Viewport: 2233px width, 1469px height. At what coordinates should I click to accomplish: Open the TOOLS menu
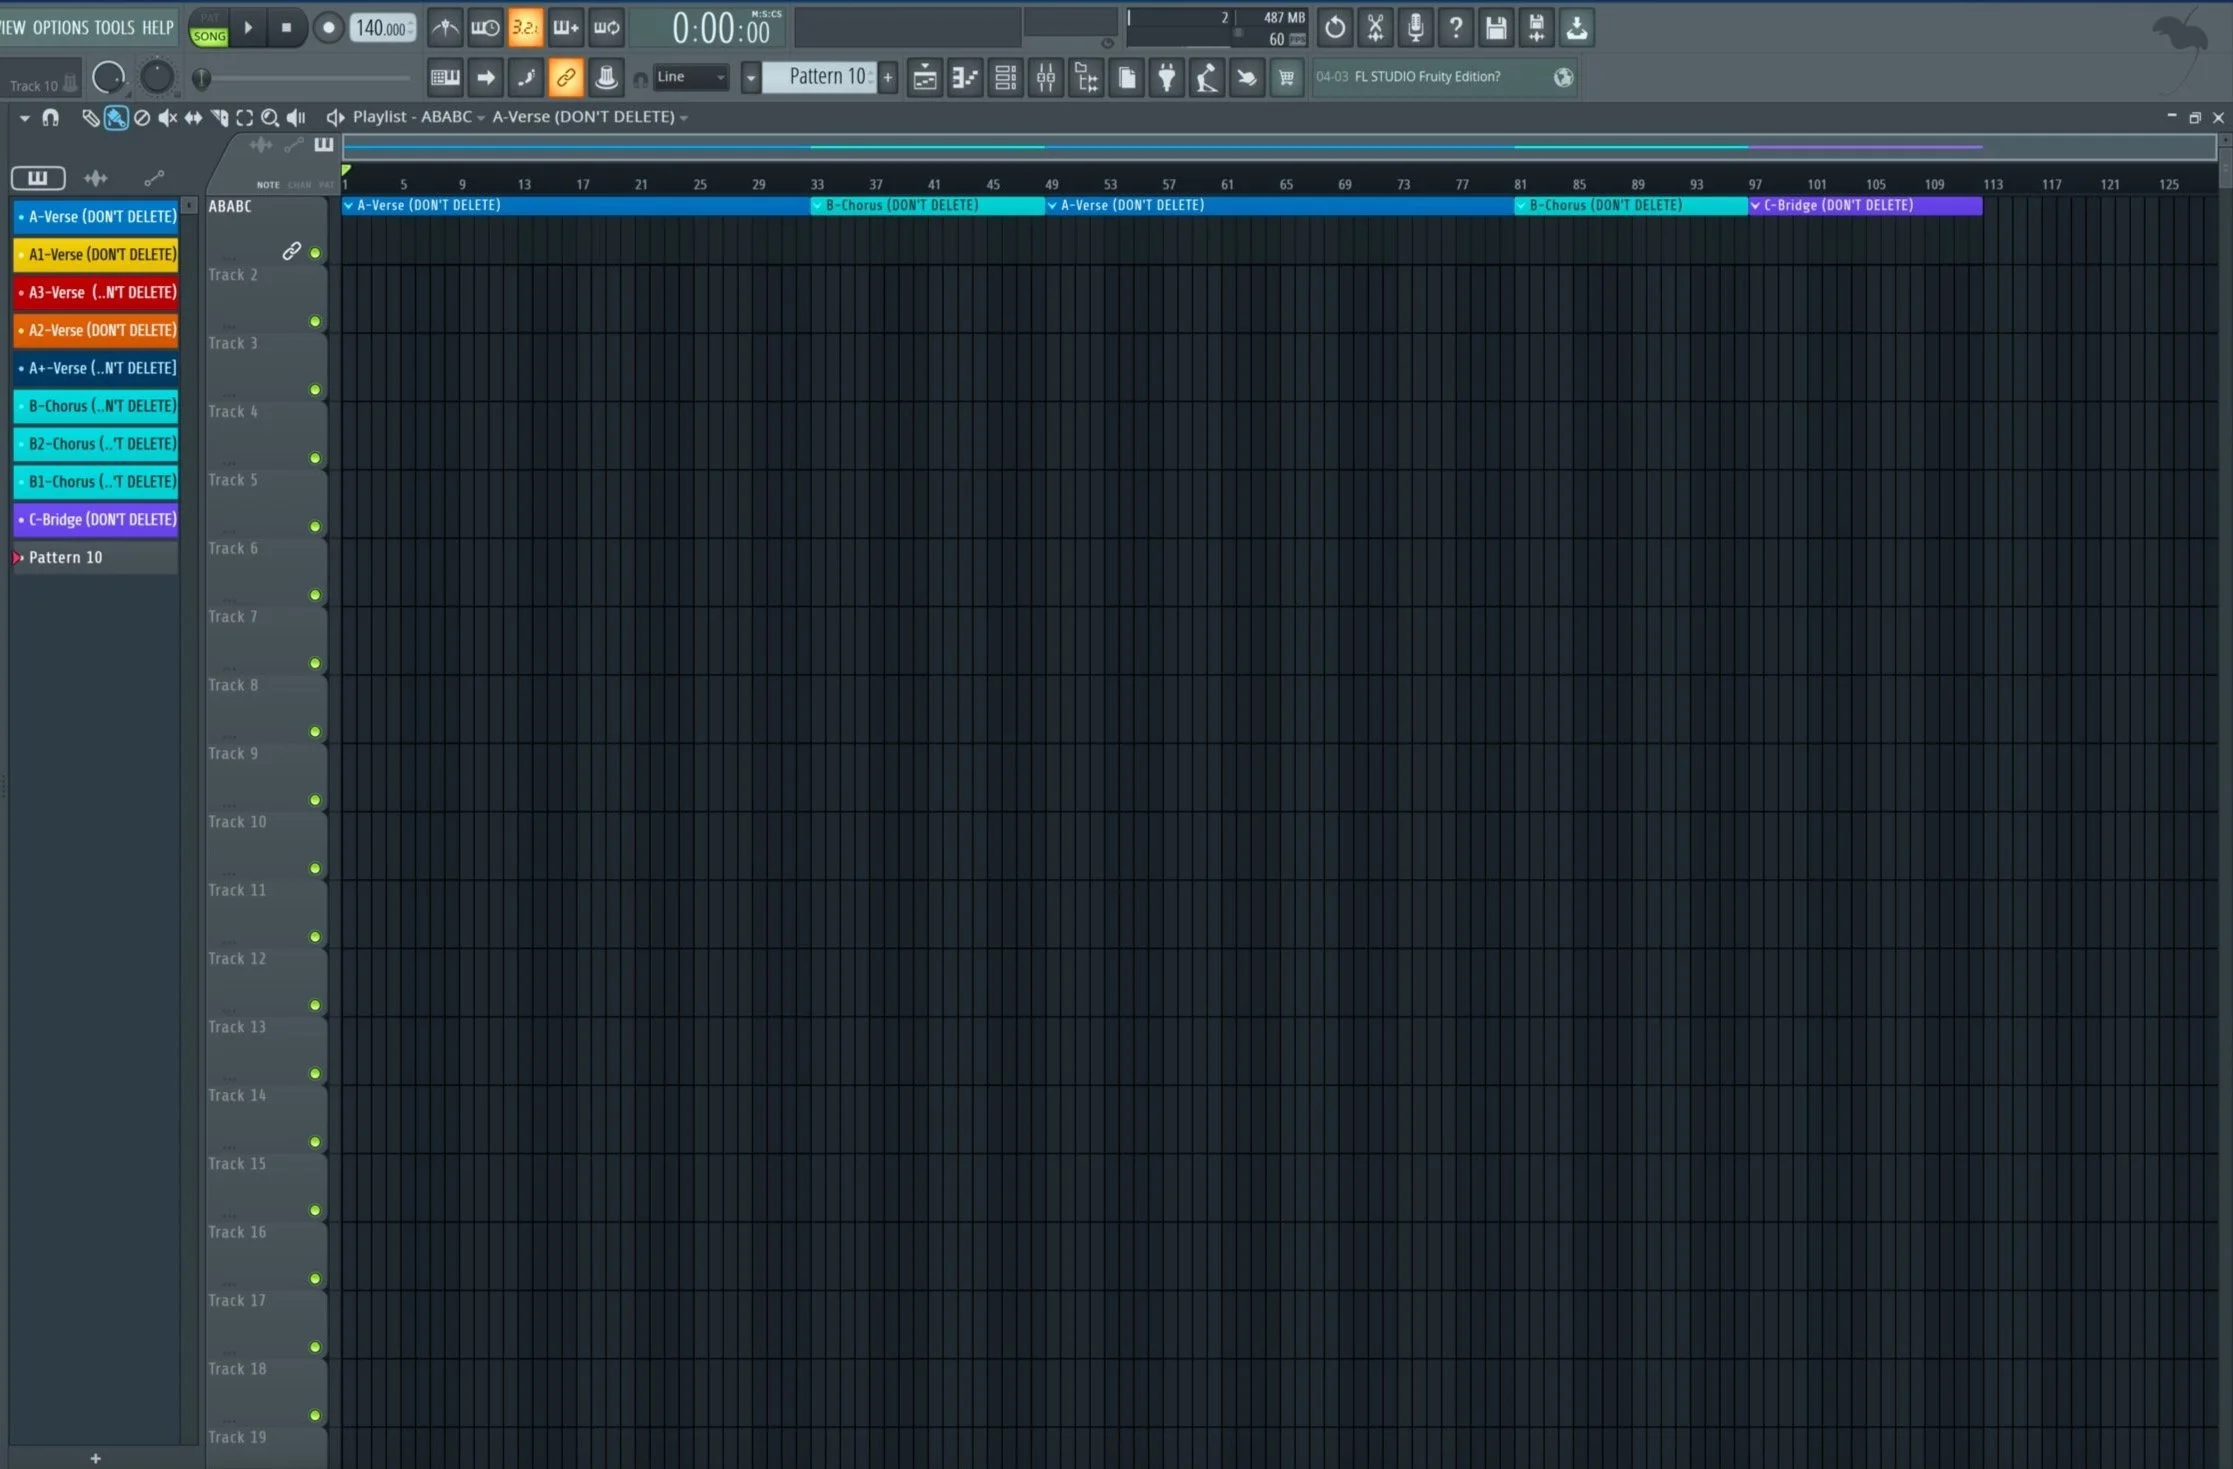pyautogui.click(x=114, y=28)
